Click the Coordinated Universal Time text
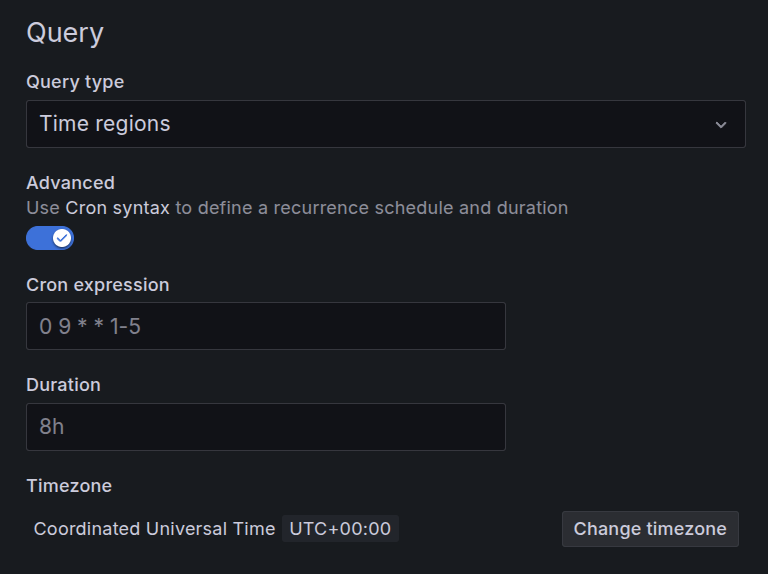The height and width of the screenshot is (574, 768). click(154, 529)
